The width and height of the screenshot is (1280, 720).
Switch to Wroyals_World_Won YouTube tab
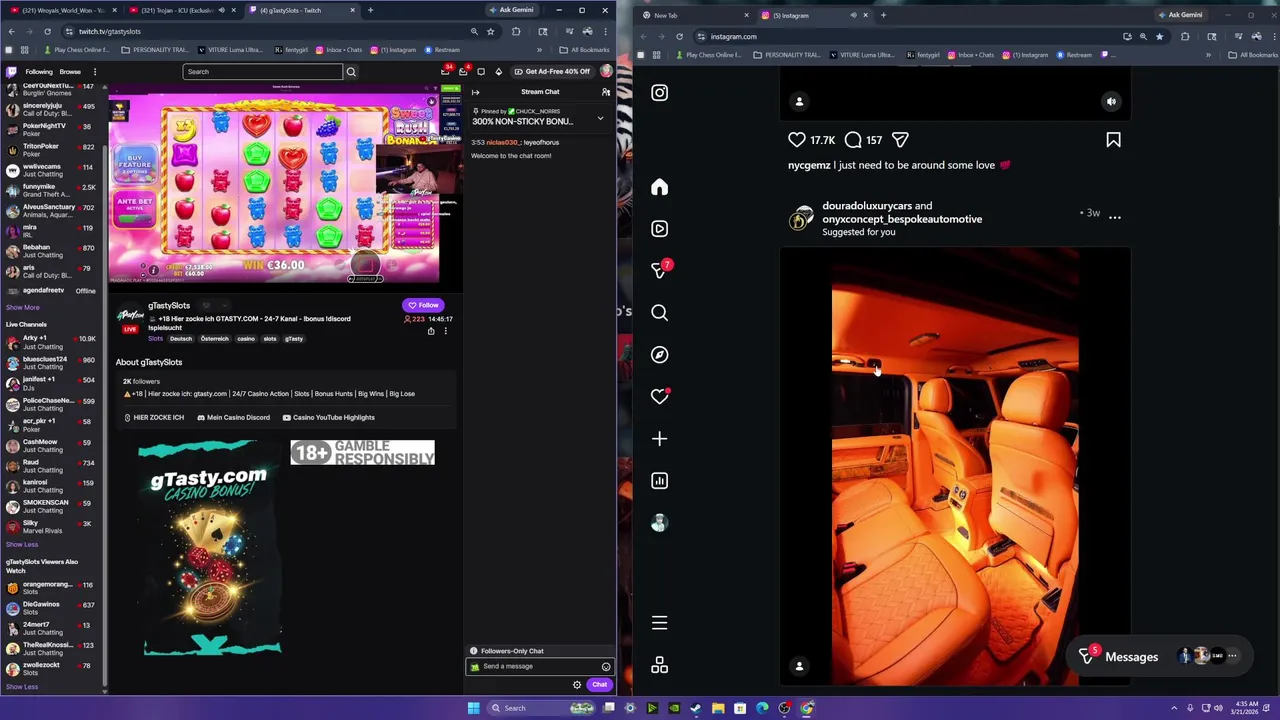click(63, 10)
